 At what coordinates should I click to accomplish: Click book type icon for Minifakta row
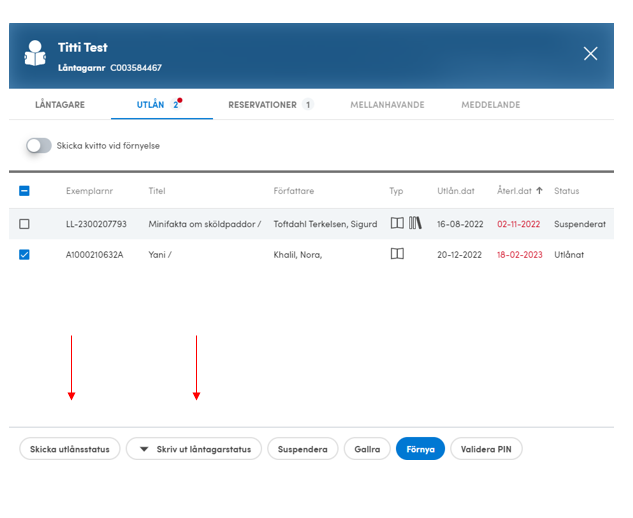(397, 223)
